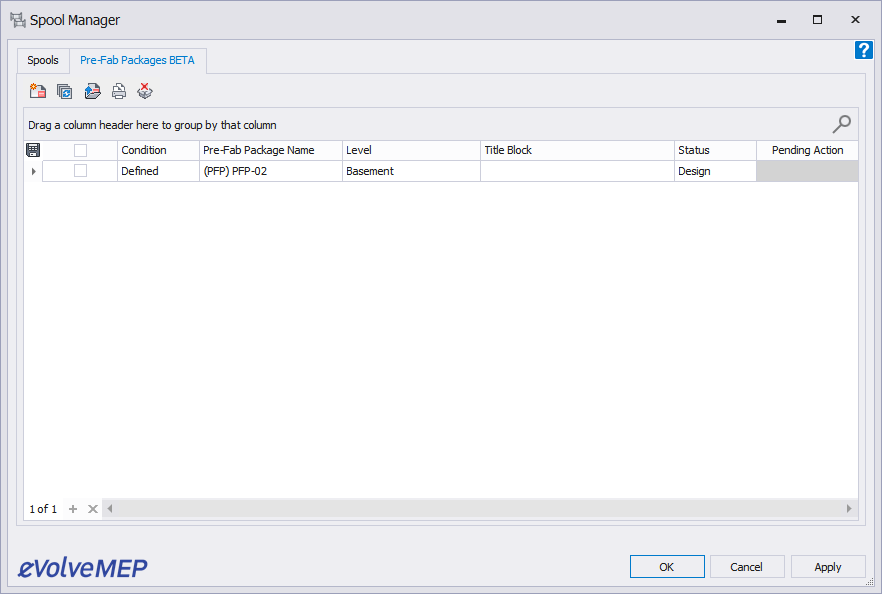Image resolution: width=882 pixels, height=594 pixels.
Task: Click the grey Pending Action cell for PFP-02
Action: 807,171
